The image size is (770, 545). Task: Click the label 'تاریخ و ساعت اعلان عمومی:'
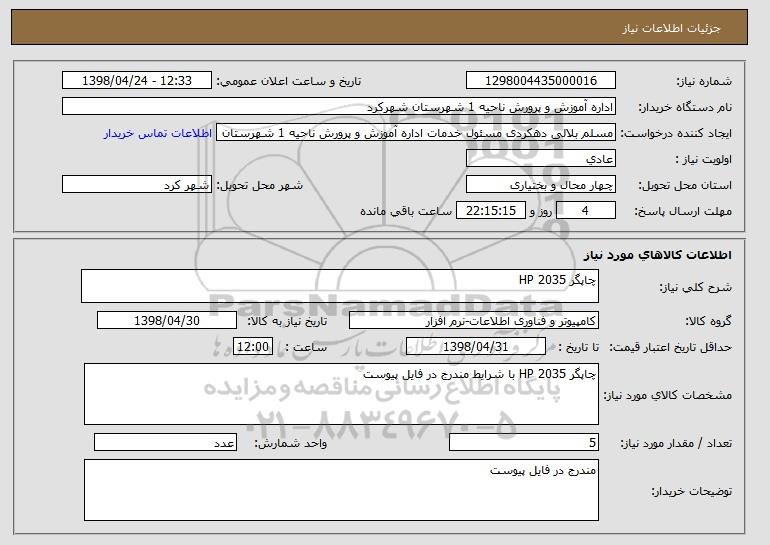tap(289, 82)
